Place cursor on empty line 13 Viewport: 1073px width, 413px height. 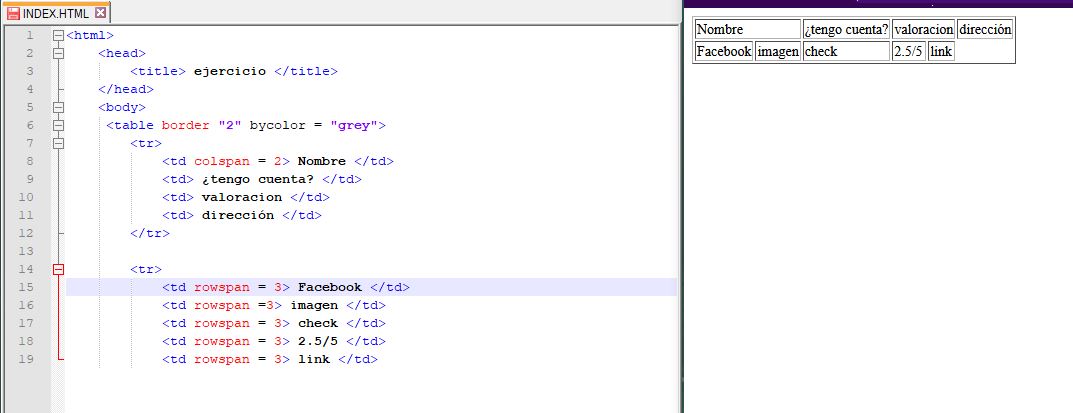300,251
